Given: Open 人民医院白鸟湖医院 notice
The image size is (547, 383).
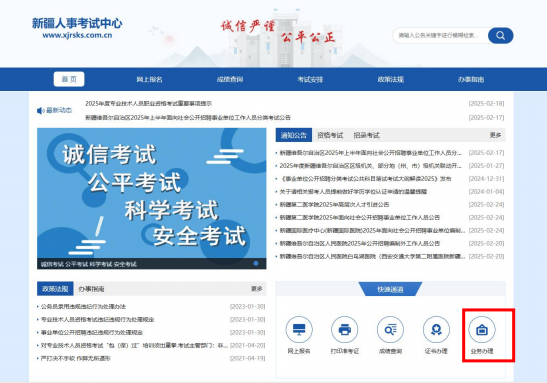Looking at the screenshot, I should [372, 256].
